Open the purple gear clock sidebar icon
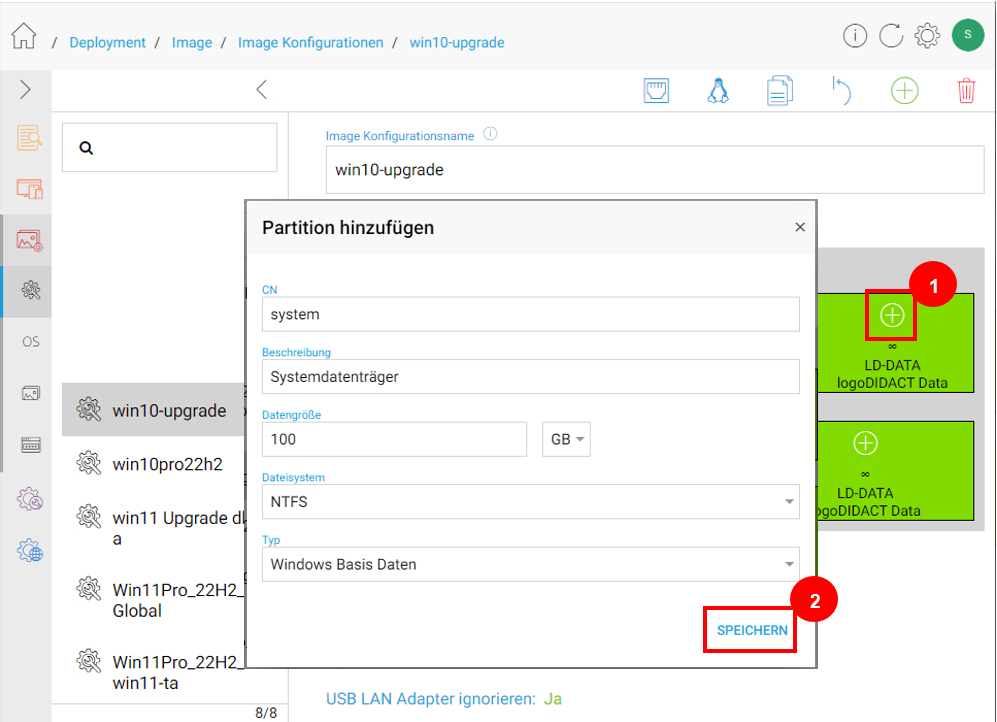Screen dimensions: 997x722 [30, 499]
